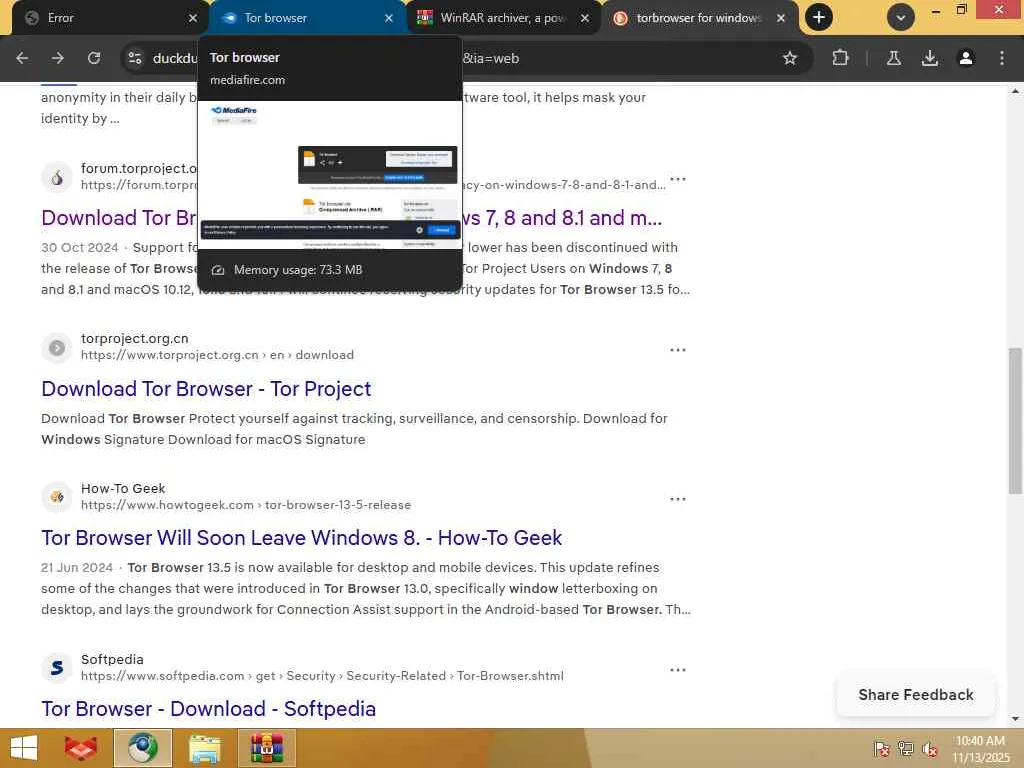Open WinRAR from the taskbar

[266, 748]
